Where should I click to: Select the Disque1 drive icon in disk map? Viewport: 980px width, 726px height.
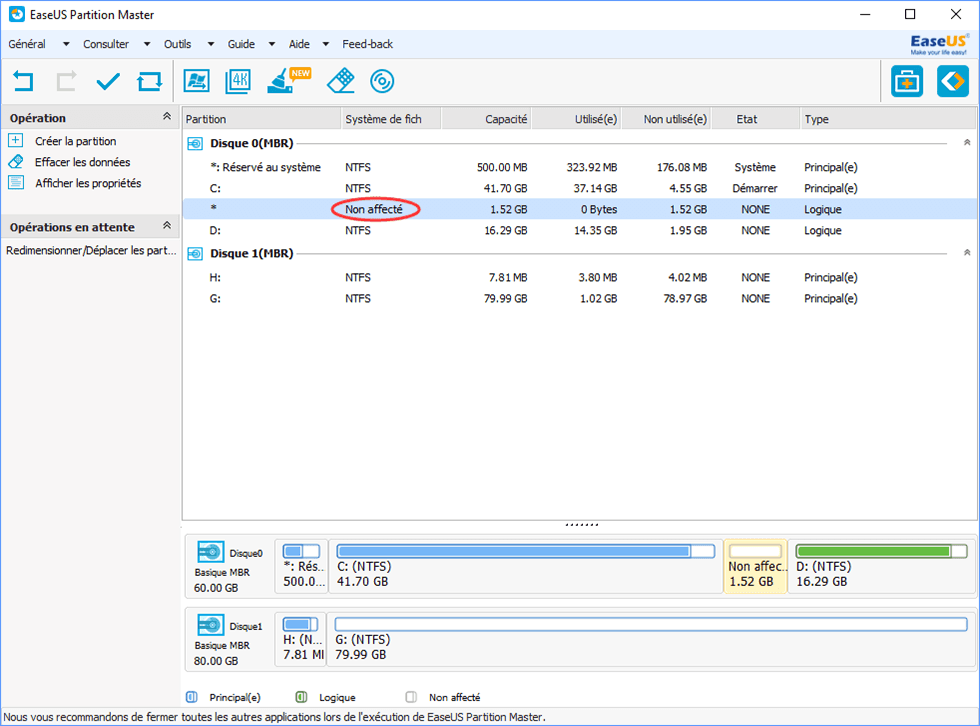click(211, 625)
